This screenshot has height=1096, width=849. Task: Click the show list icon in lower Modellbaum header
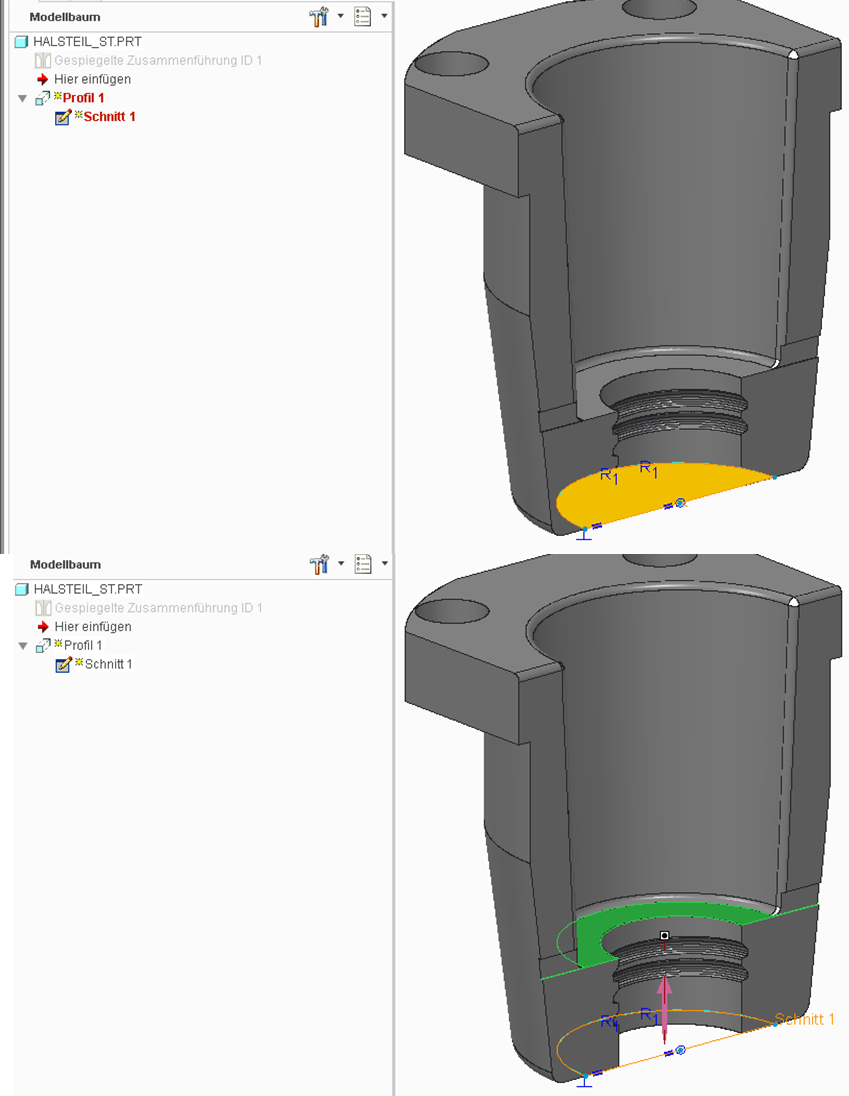[x=362, y=563]
